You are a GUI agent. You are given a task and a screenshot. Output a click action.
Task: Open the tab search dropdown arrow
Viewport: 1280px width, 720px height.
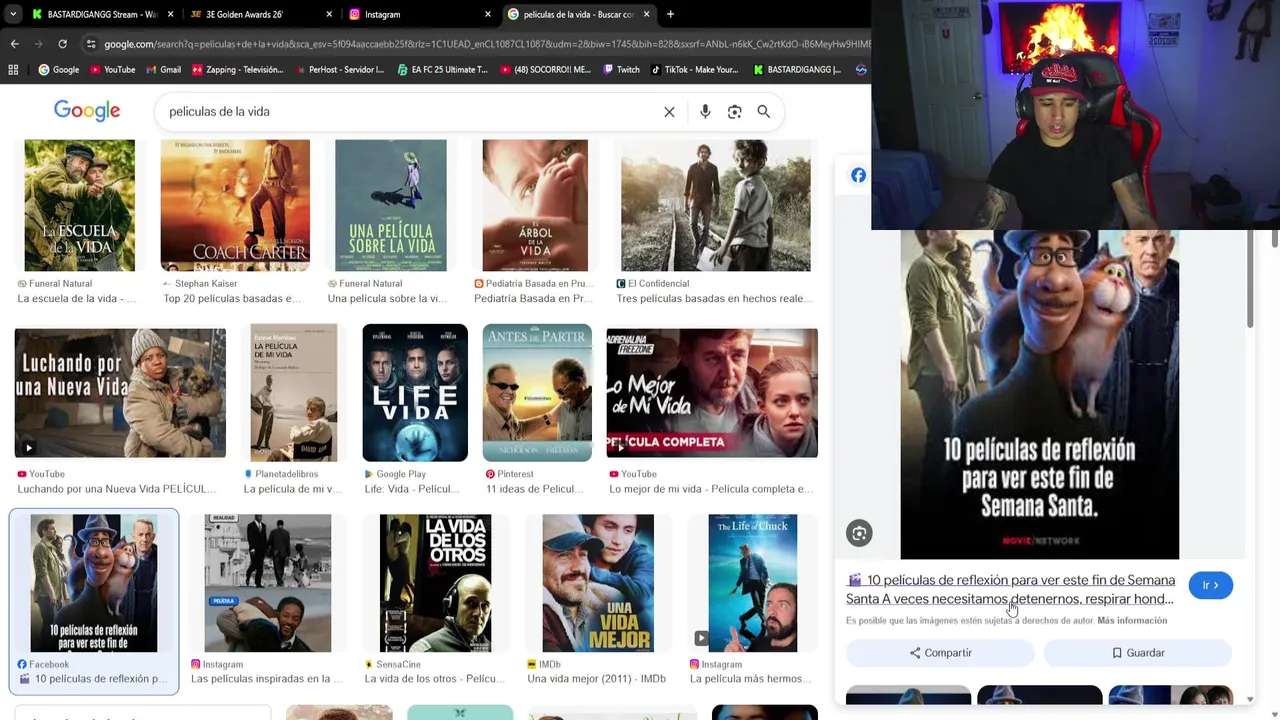point(12,14)
